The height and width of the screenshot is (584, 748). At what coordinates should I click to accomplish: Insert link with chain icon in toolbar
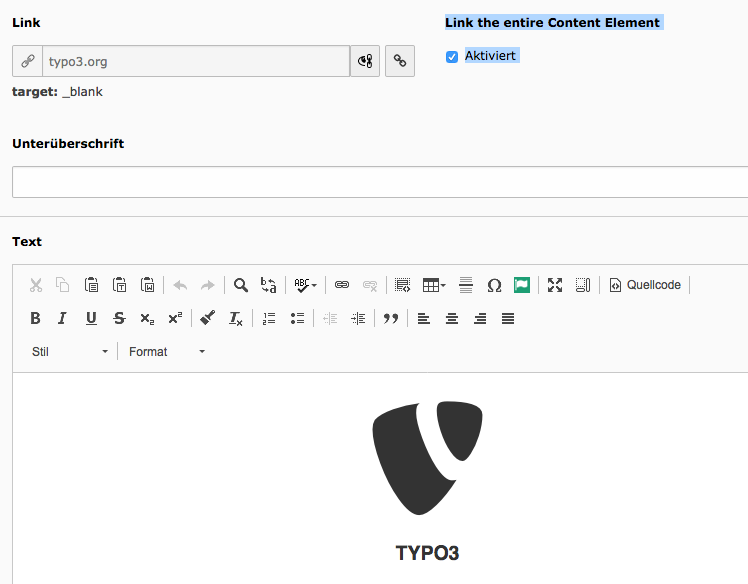(x=342, y=285)
